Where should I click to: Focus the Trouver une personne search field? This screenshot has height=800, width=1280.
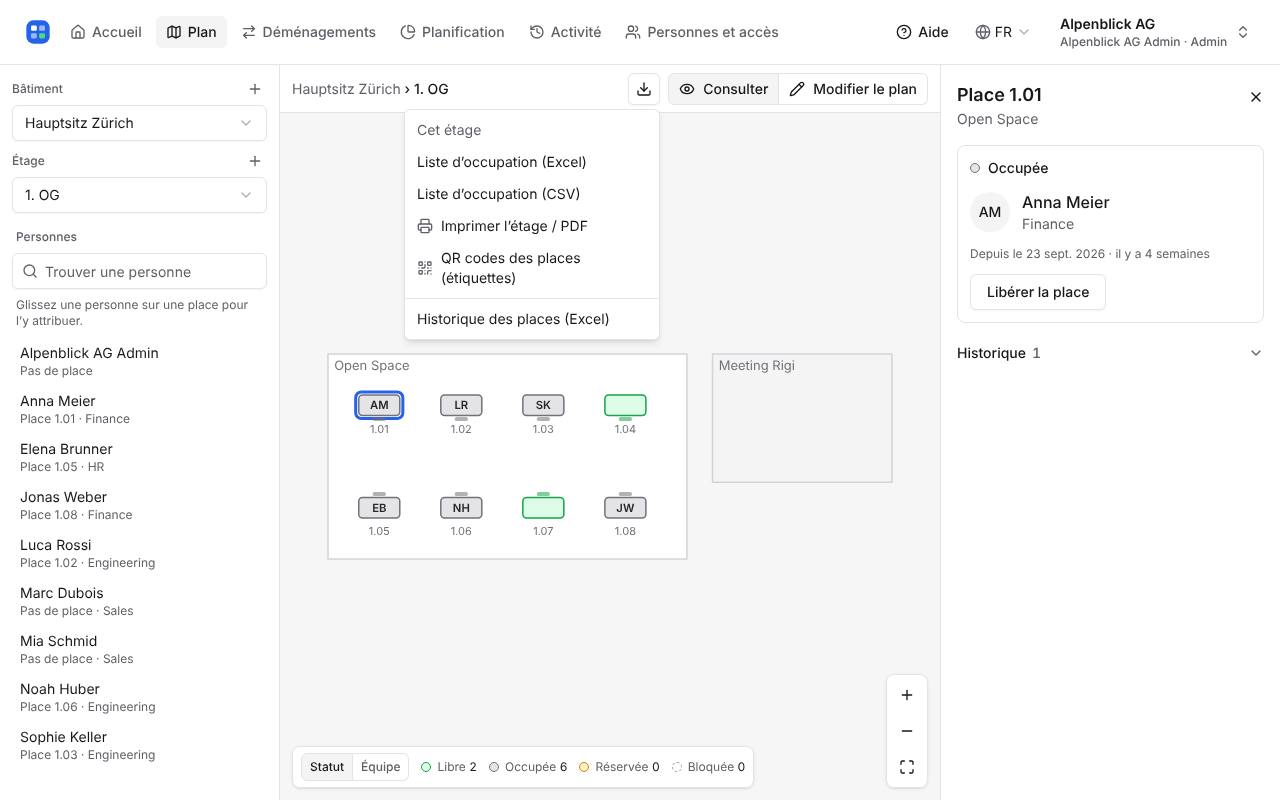[139, 272]
